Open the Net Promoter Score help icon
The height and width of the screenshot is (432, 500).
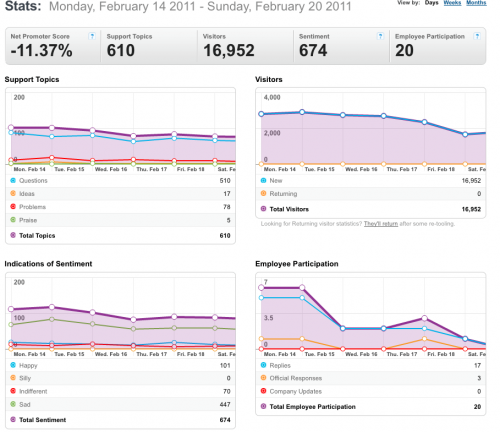pyautogui.click(x=92, y=36)
